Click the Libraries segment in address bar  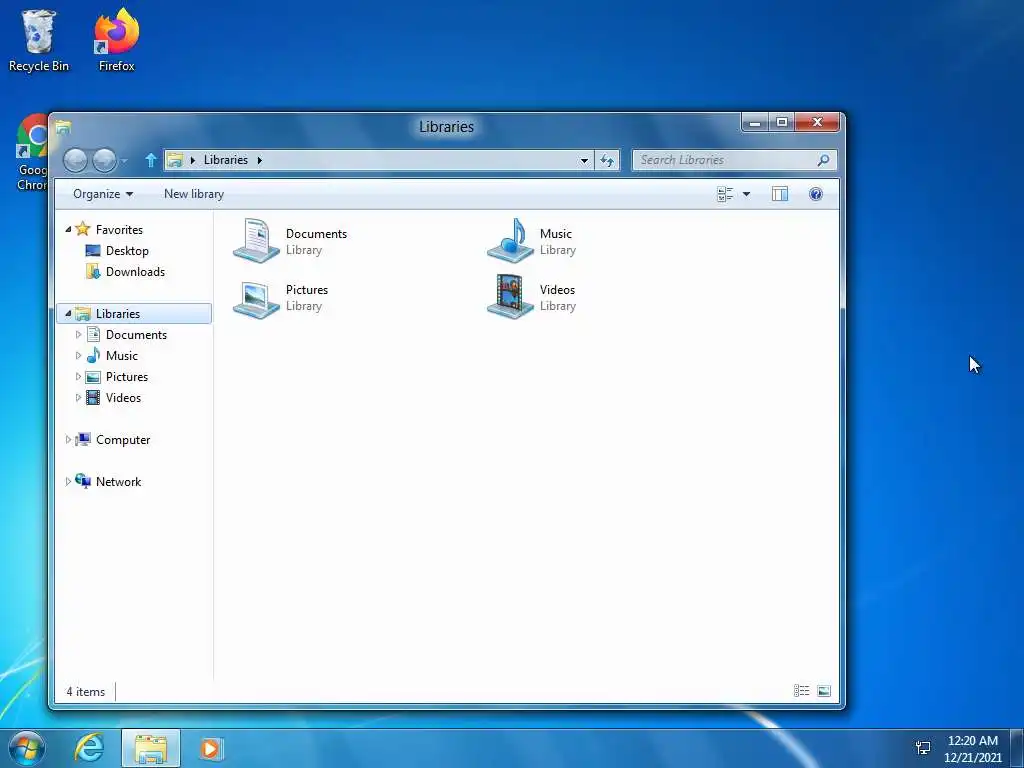pos(226,160)
